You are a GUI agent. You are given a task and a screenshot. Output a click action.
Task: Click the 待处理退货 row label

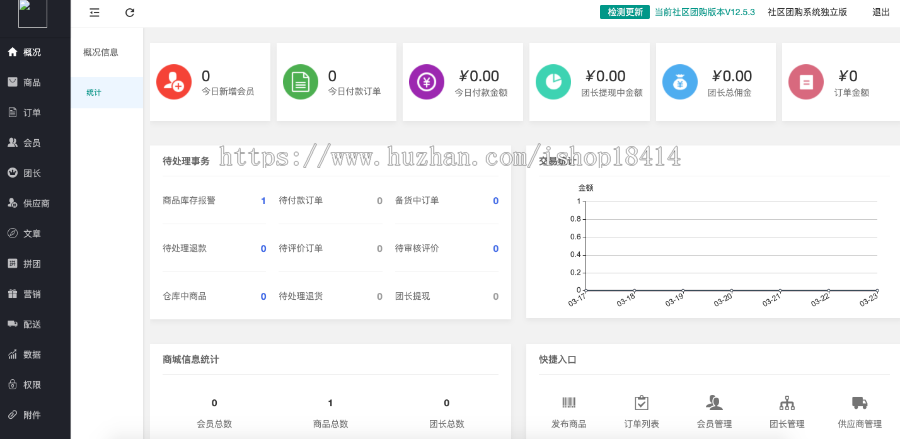coord(301,297)
